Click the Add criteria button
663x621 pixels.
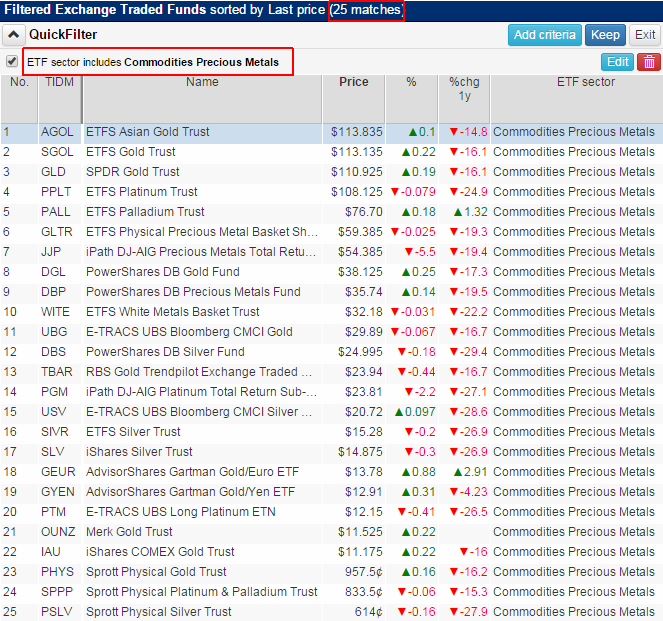pos(545,35)
